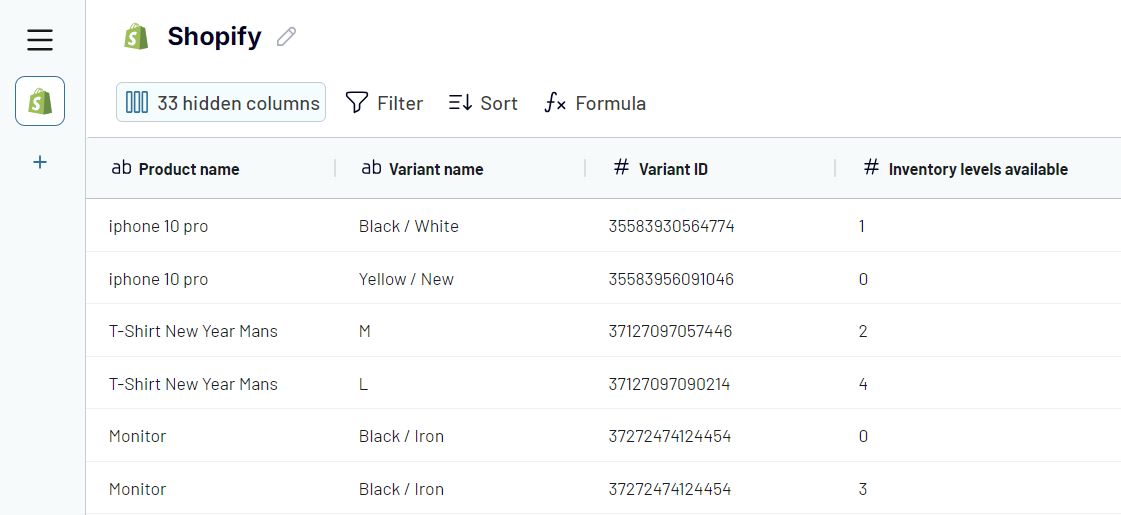Click the Variant ID column header
Viewport: 1121px width, 515px height.
coord(673,169)
